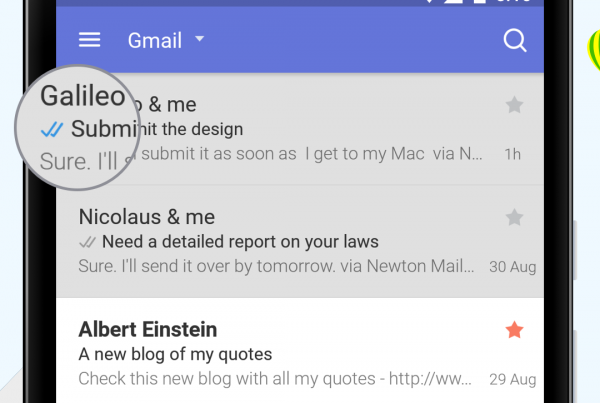Click the 29 Aug date label

[x=513, y=379]
